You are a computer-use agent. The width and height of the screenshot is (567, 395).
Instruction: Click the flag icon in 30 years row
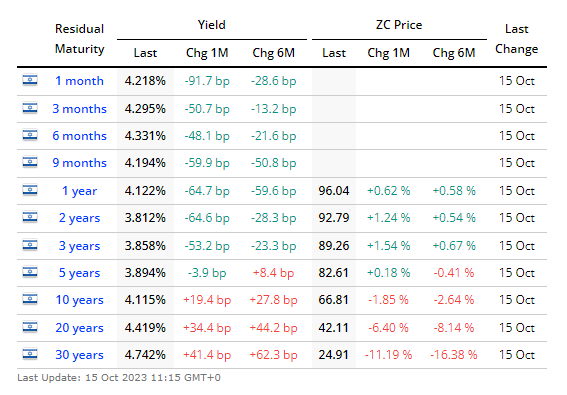tap(30, 354)
